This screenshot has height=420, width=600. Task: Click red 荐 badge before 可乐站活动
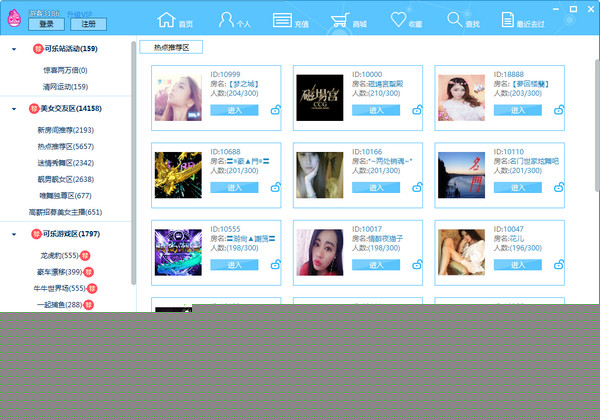(38, 49)
